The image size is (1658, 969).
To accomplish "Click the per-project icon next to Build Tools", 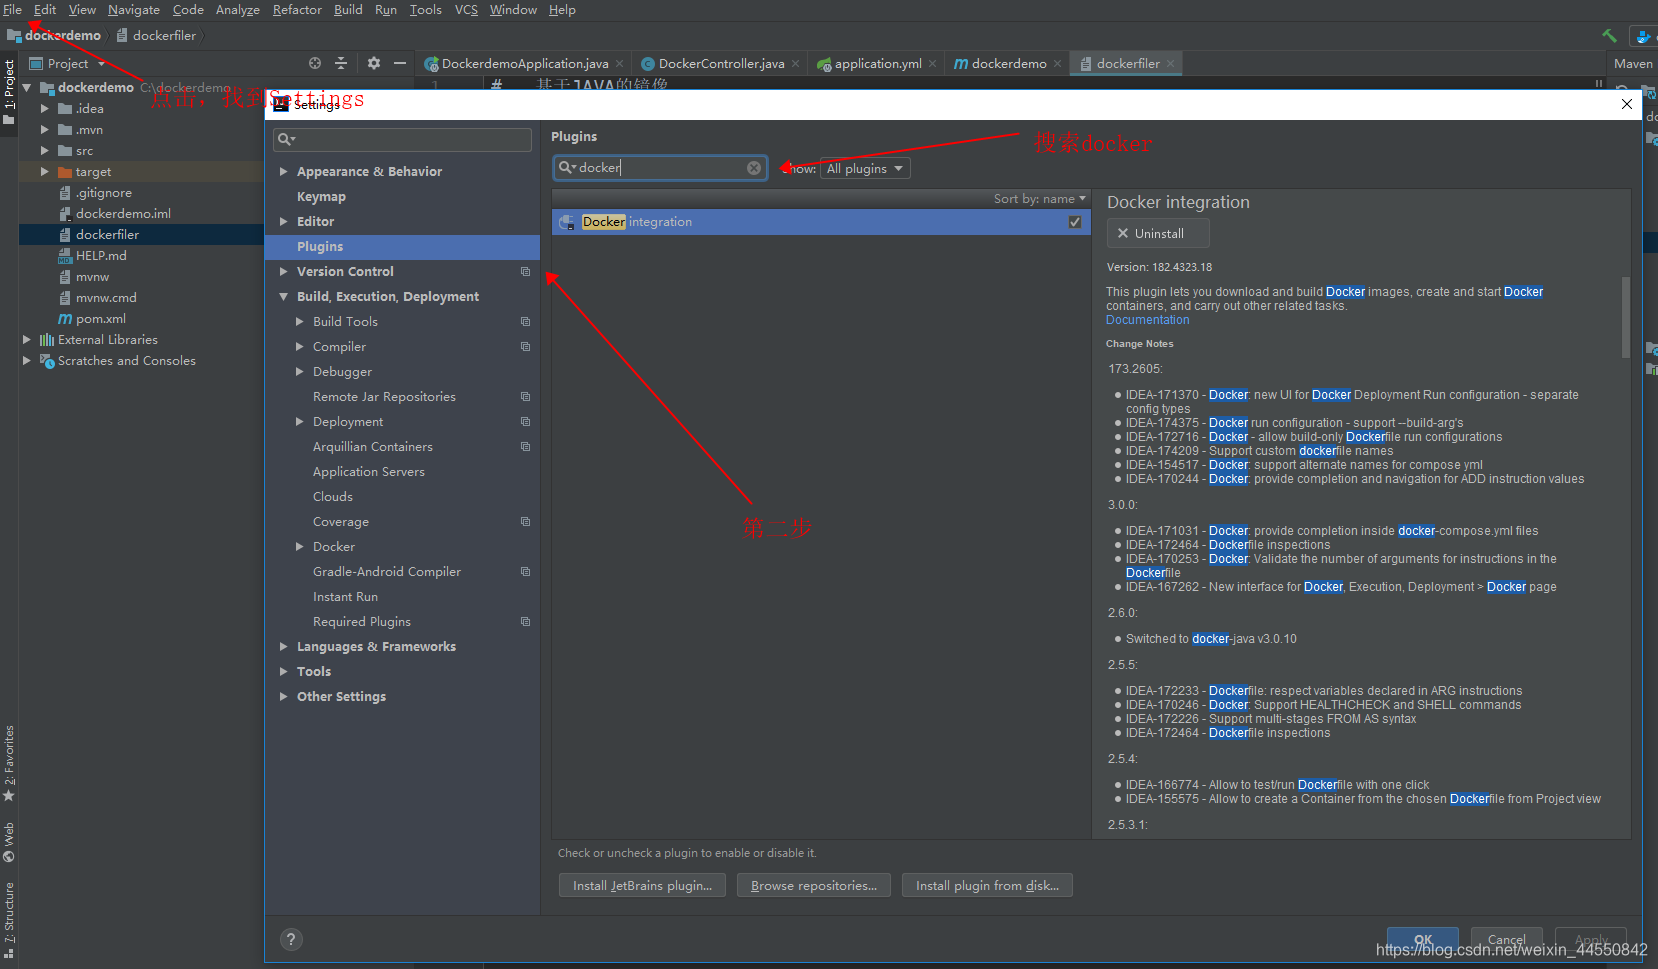I will (x=525, y=321).
